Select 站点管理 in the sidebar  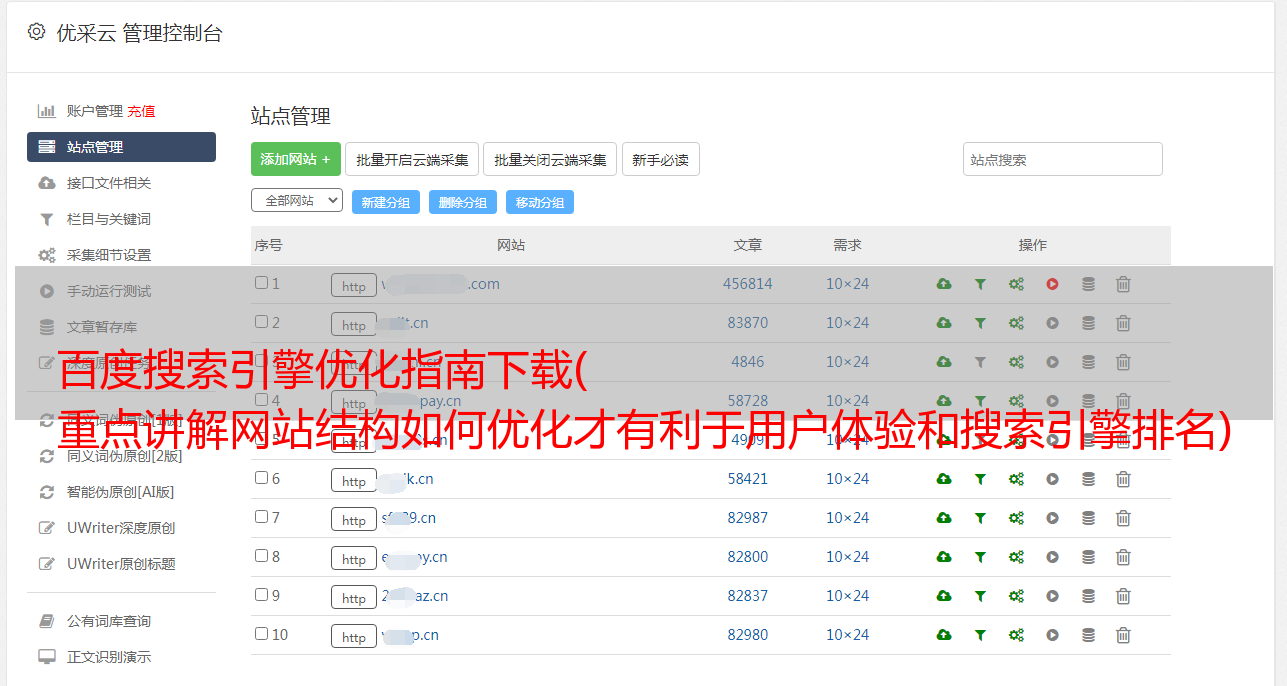click(x=121, y=147)
